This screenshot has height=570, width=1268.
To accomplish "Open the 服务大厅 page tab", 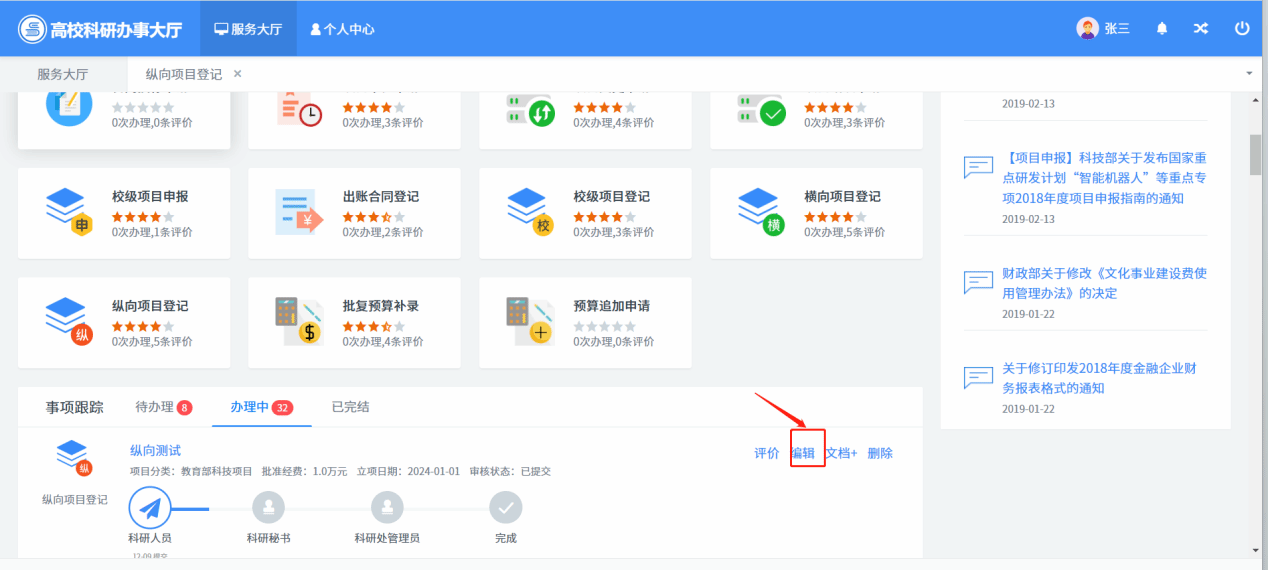I will click(63, 74).
